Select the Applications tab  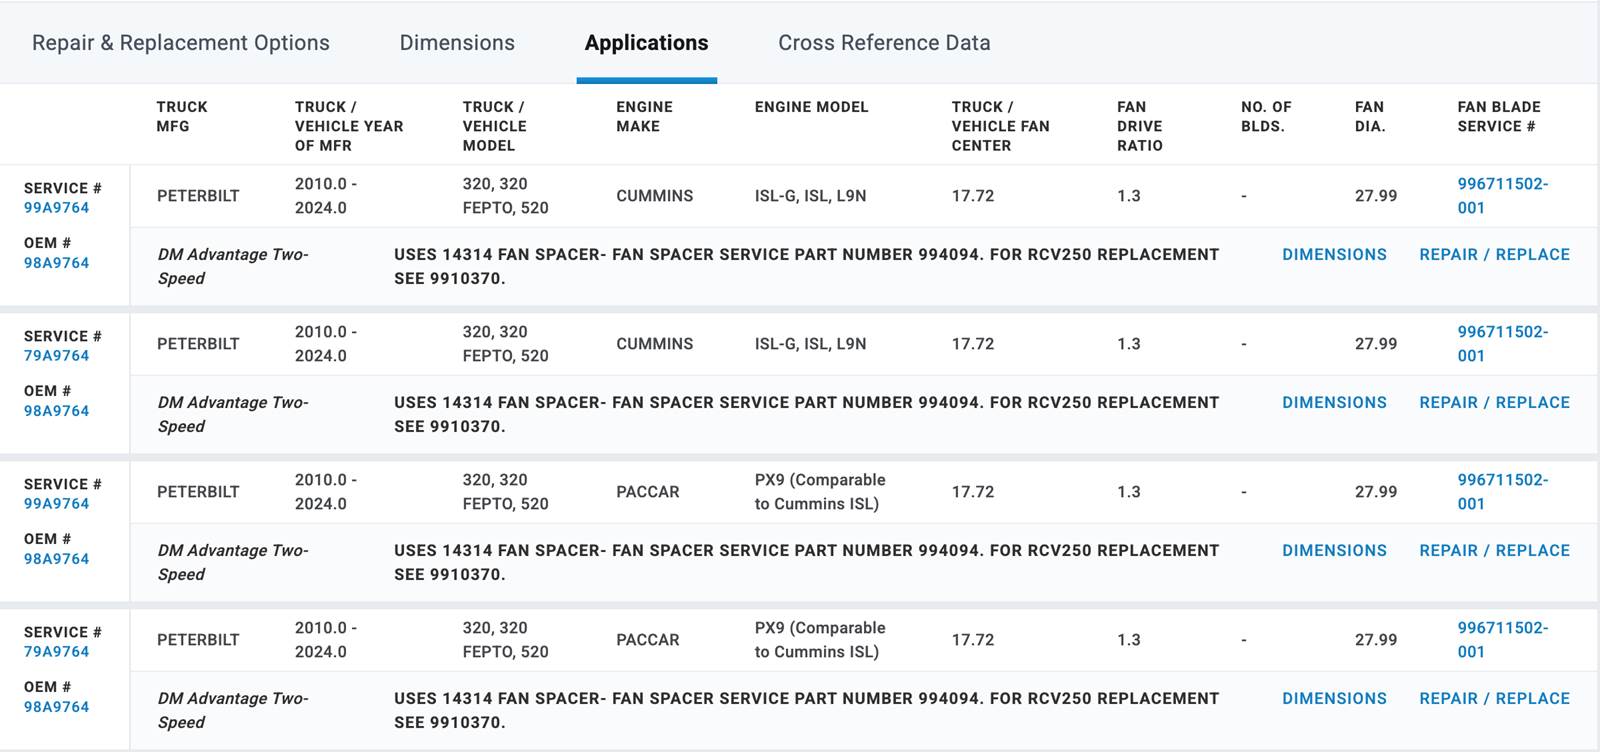point(647,43)
